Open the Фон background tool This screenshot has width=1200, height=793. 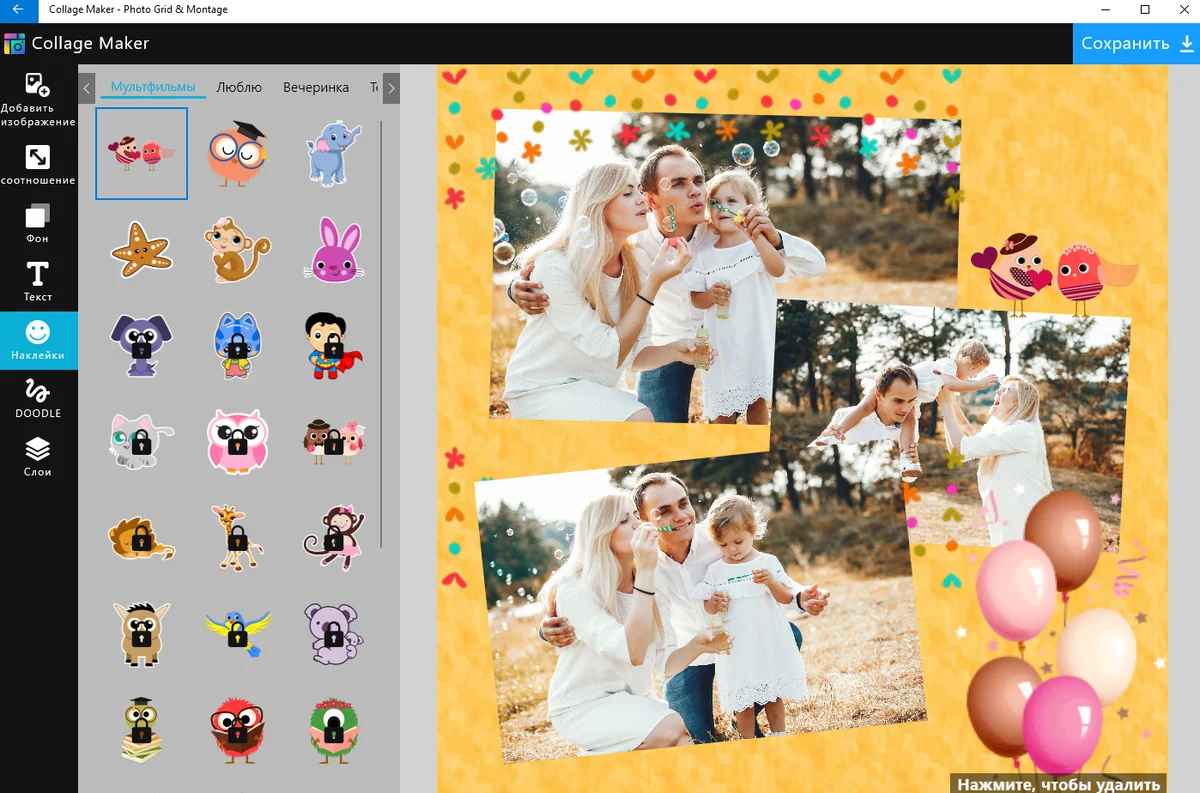coord(38,223)
